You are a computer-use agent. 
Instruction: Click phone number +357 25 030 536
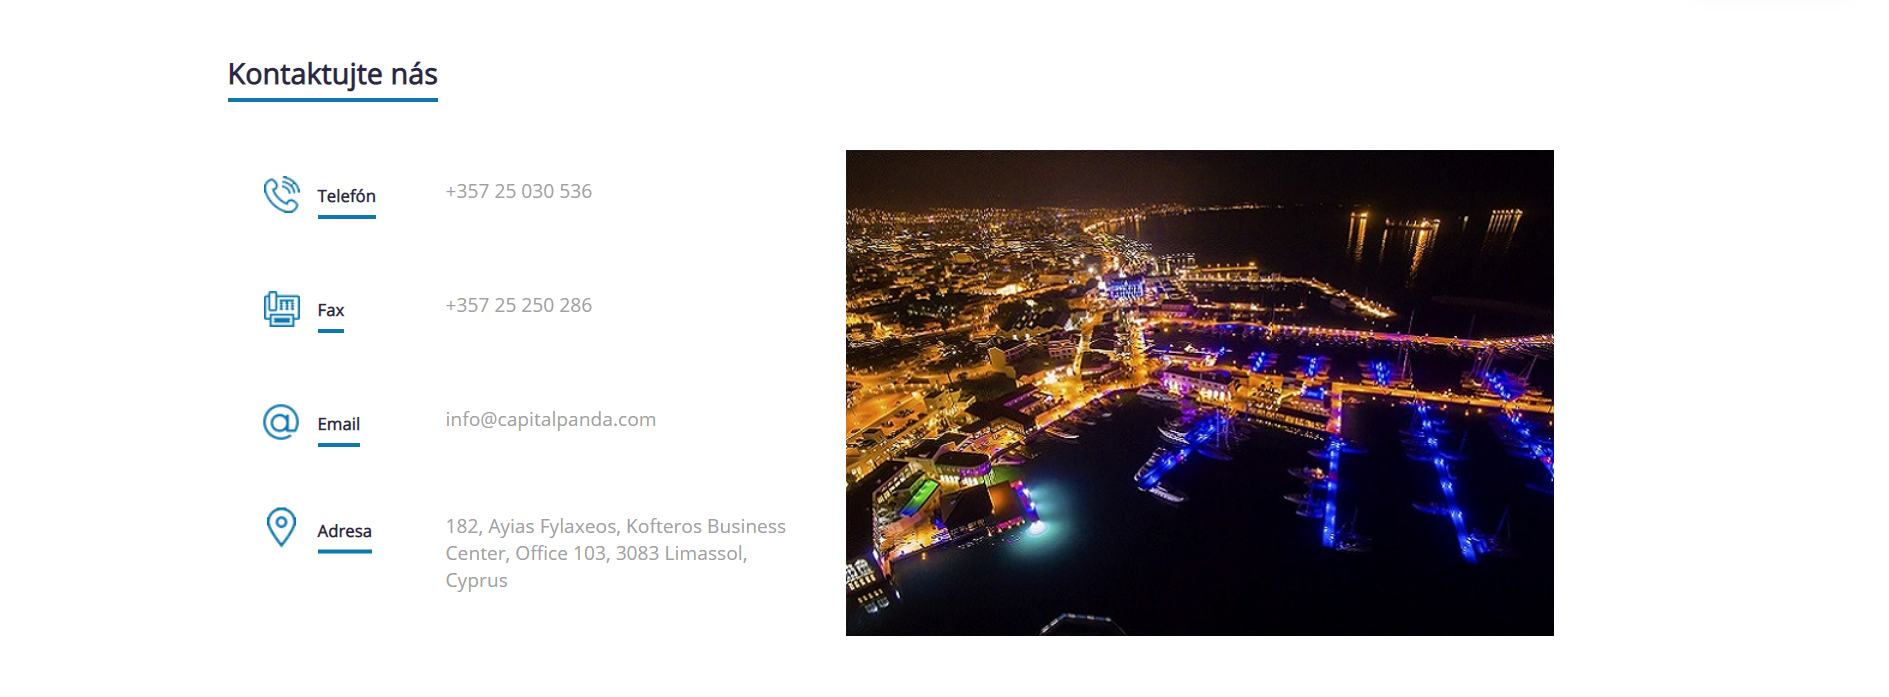tap(518, 191)
